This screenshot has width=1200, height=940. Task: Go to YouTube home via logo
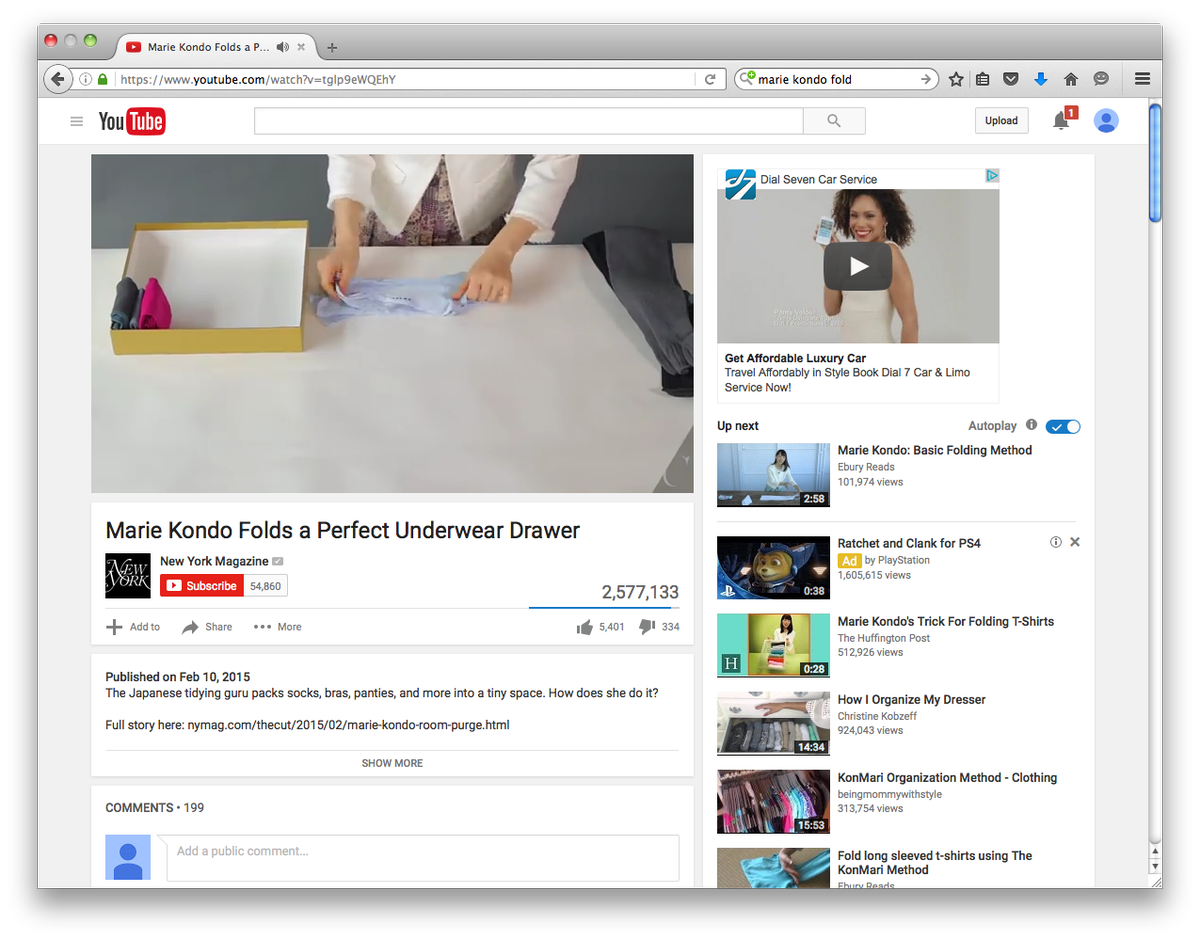[x=132, y=122]
